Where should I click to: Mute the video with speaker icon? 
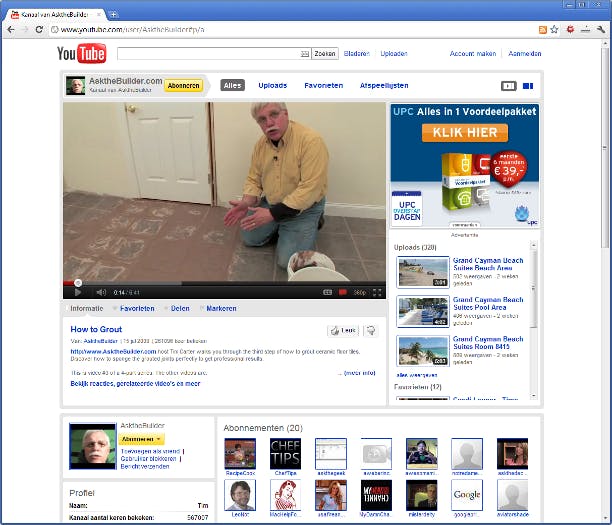pyautogui.click(x=101, y=292)
